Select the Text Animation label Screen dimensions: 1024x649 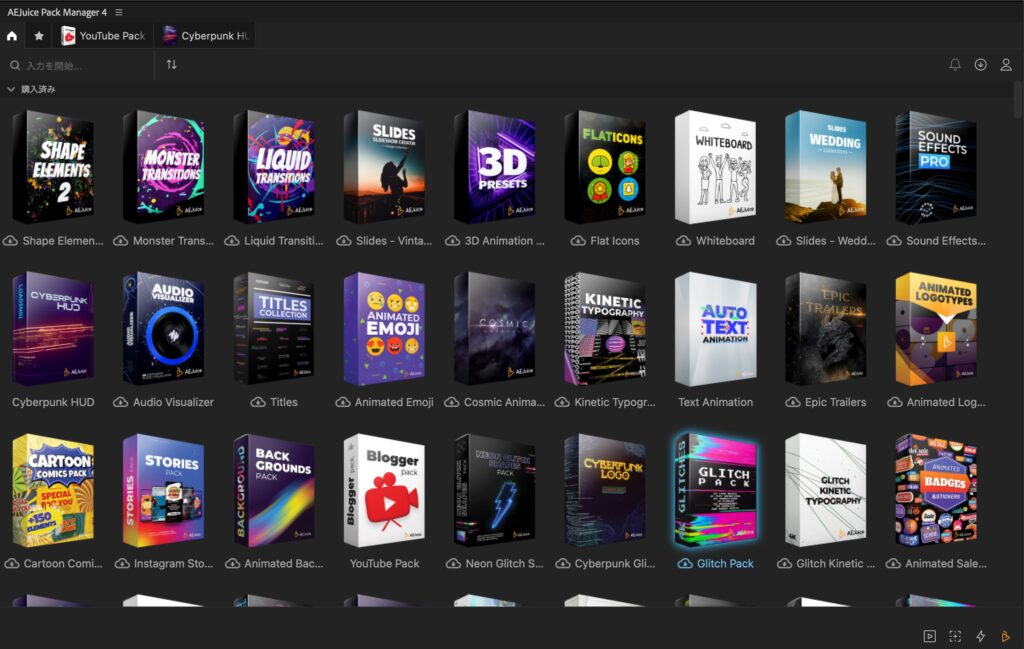pos(715,402)
